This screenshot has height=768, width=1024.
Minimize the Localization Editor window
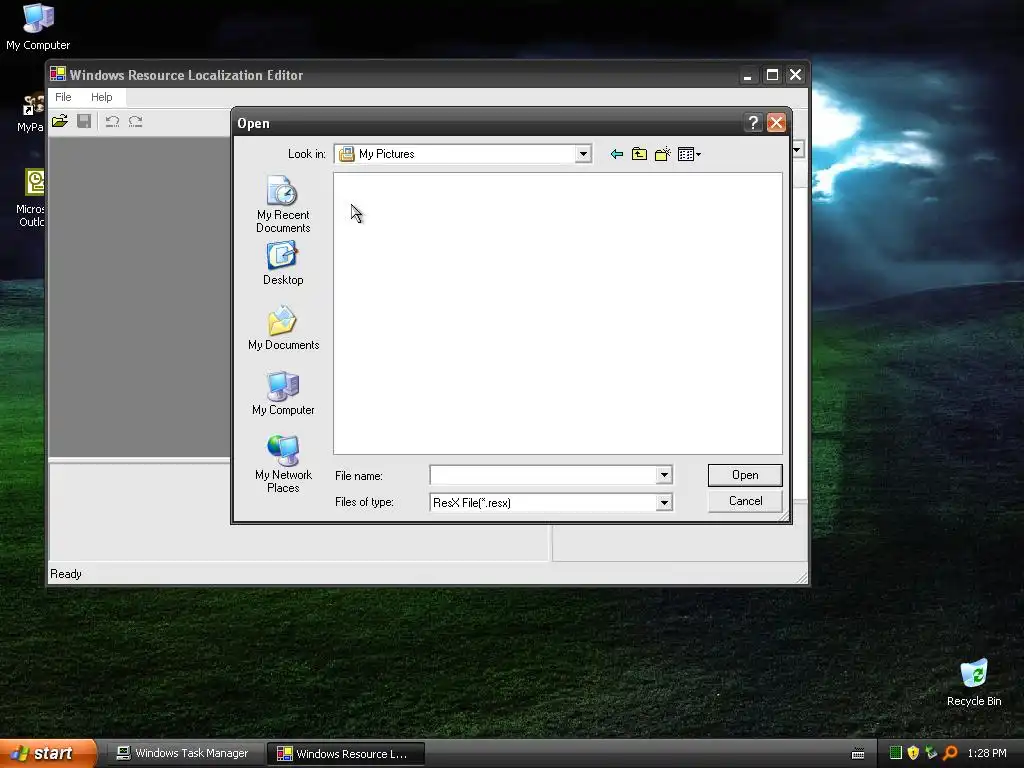748,75
